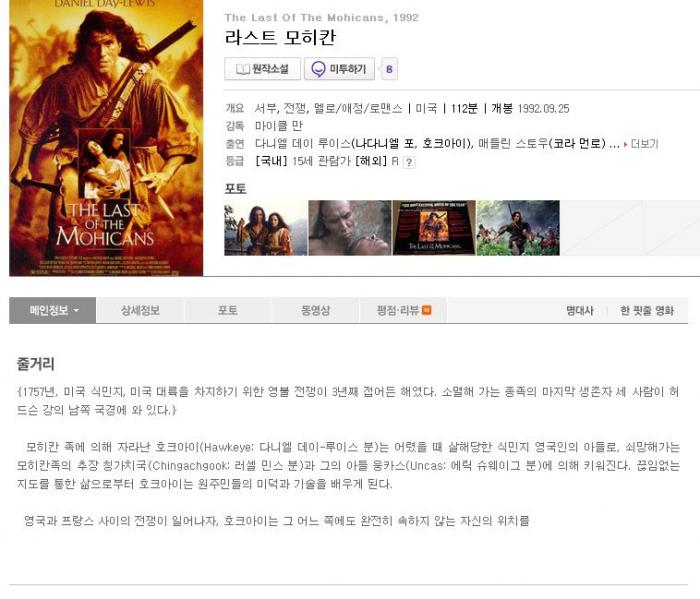Click director name 마이클 만
The image size is (700, 599).
(279, 126)
